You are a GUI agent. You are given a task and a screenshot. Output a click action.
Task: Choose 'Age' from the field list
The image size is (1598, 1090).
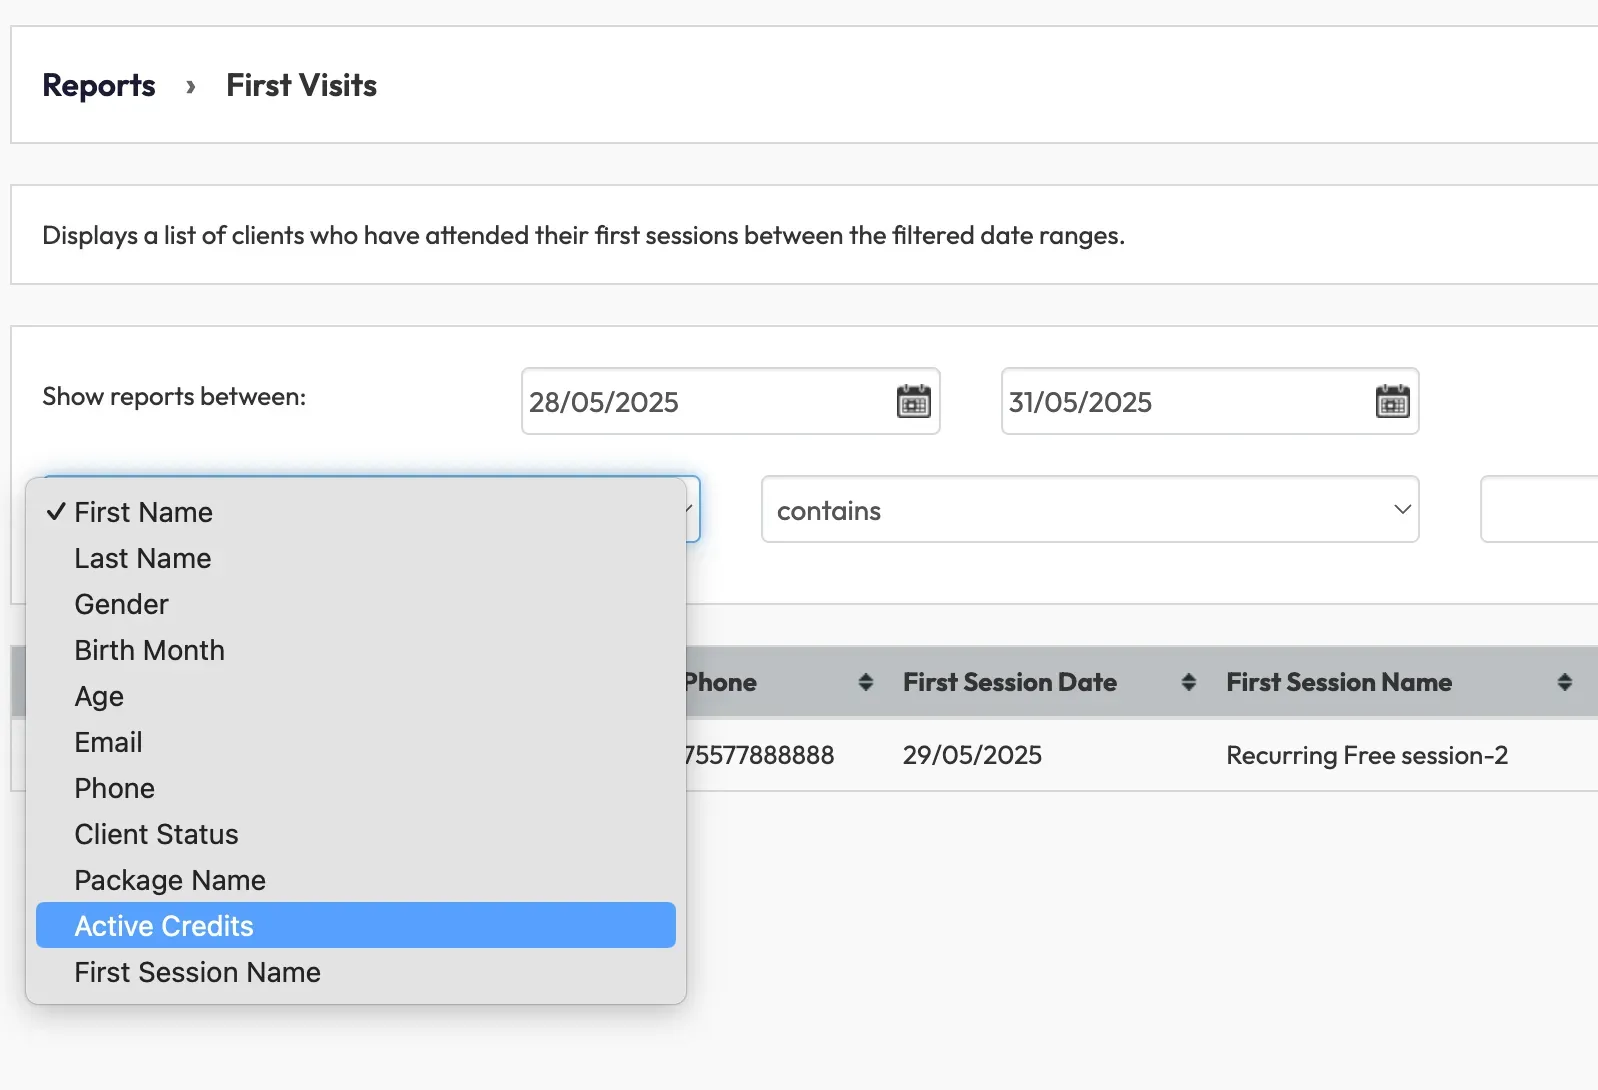pyautogui.click(x=99, y=696)
